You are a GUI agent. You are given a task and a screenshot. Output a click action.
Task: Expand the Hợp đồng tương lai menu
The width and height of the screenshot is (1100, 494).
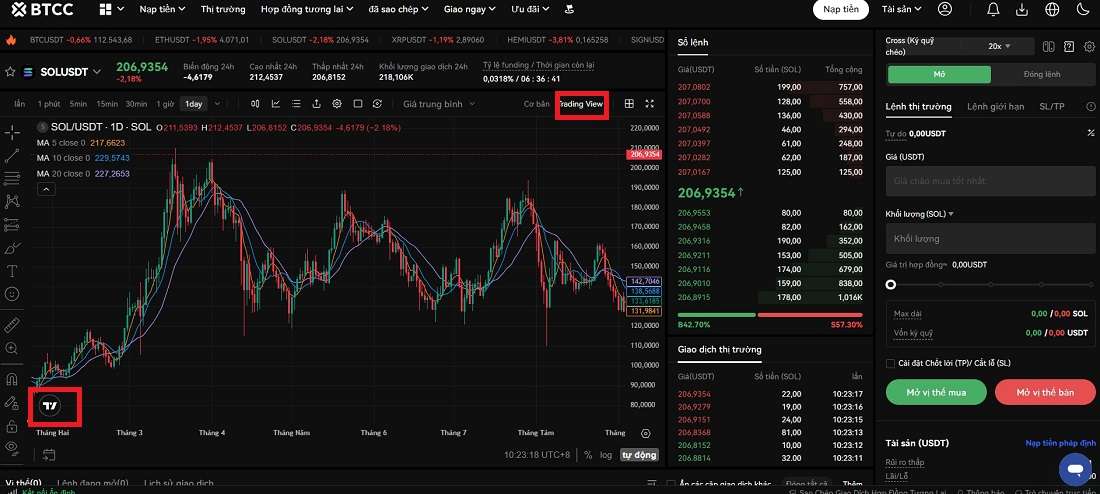307,9
